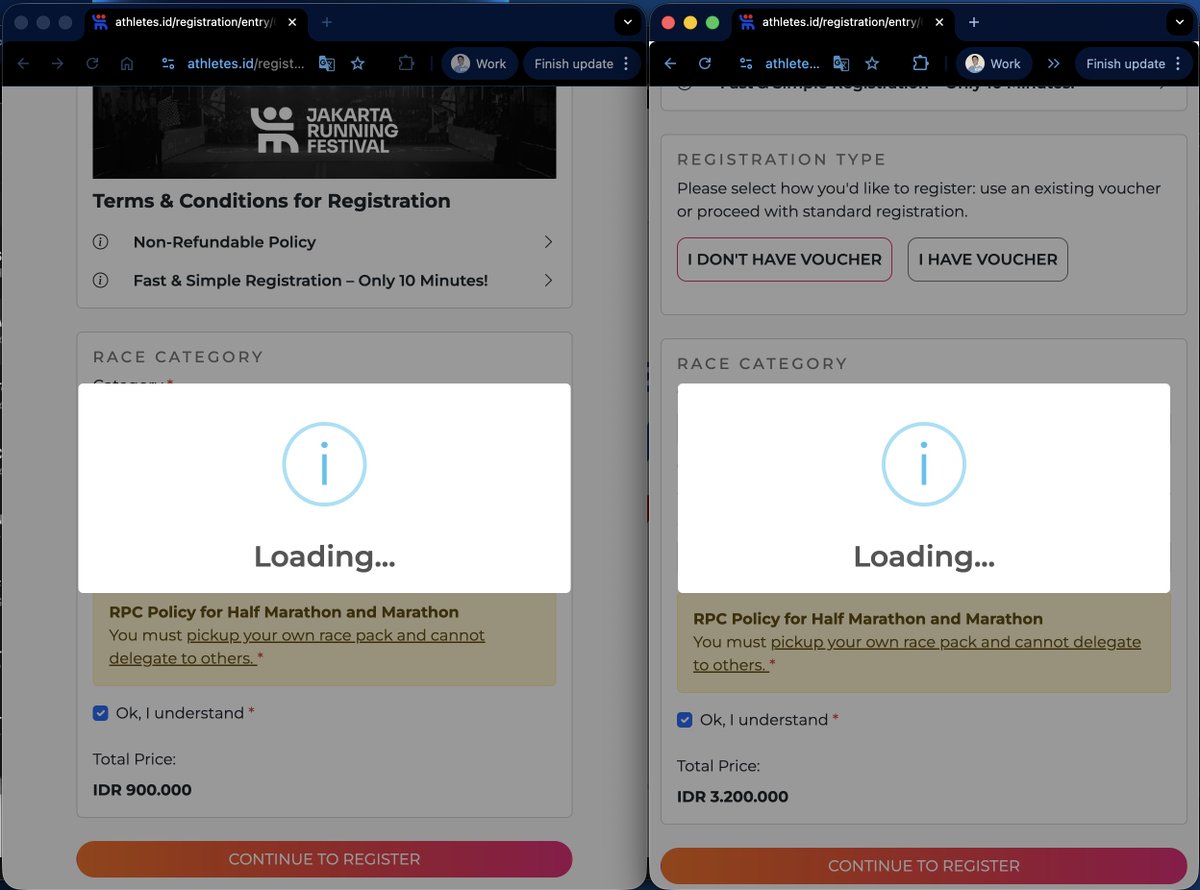This screenshot has height=890, width=1200.
Task: Click Finish update menu dots in right window
Action: point(1178,63)
